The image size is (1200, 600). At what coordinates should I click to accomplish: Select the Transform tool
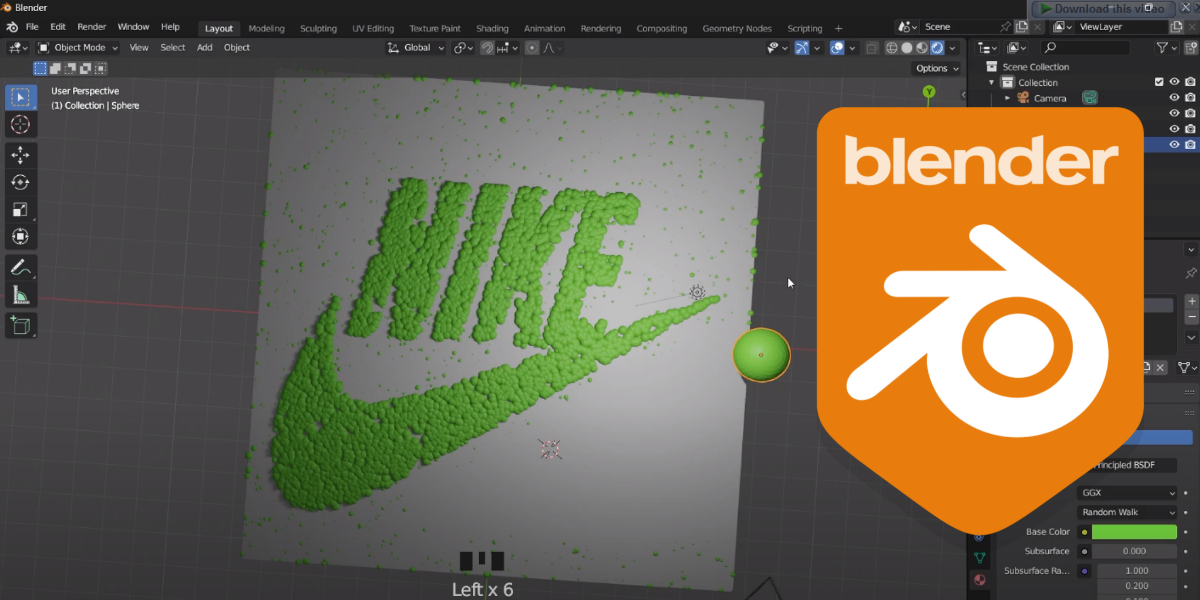[x=20, y=237]
